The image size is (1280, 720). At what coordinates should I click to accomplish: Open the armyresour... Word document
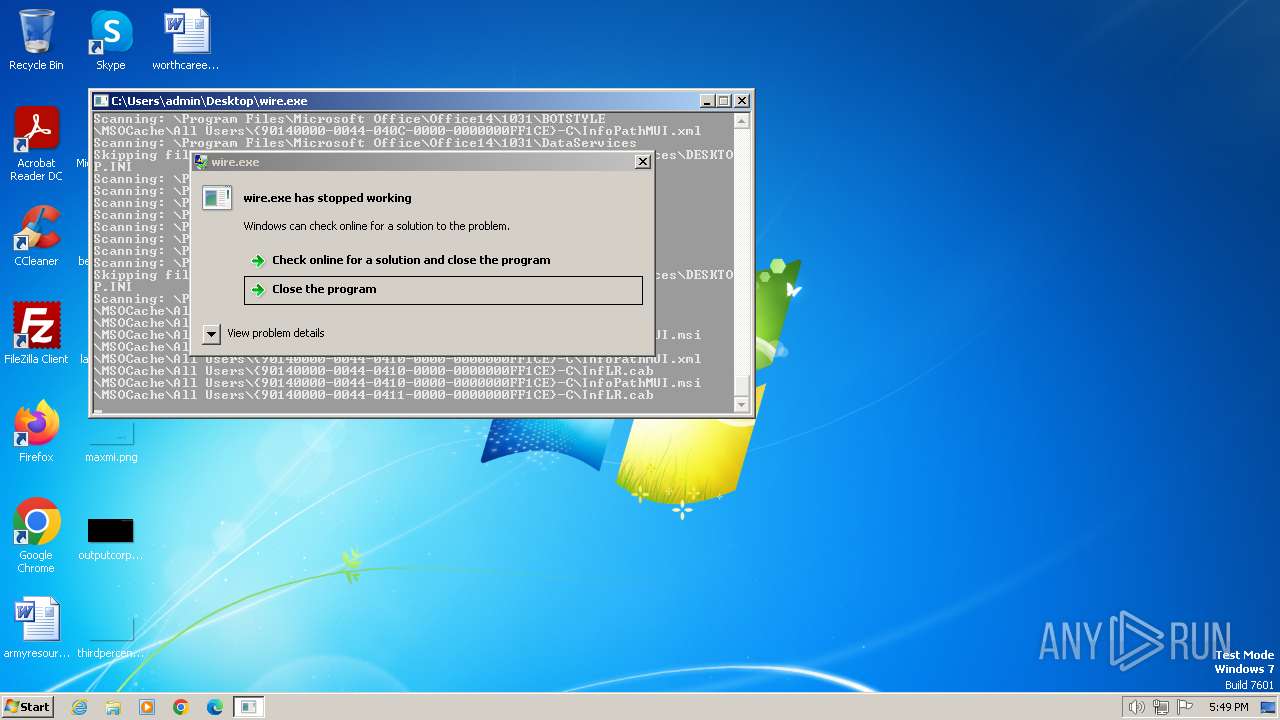(36, 628)
